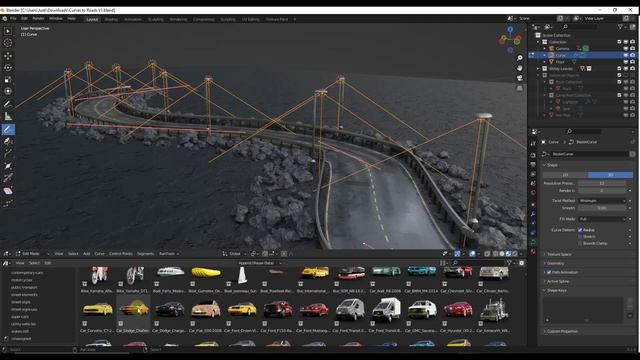Select 3D curve shape option
This screenshot has height=360, width=640.
click(611, 175)
